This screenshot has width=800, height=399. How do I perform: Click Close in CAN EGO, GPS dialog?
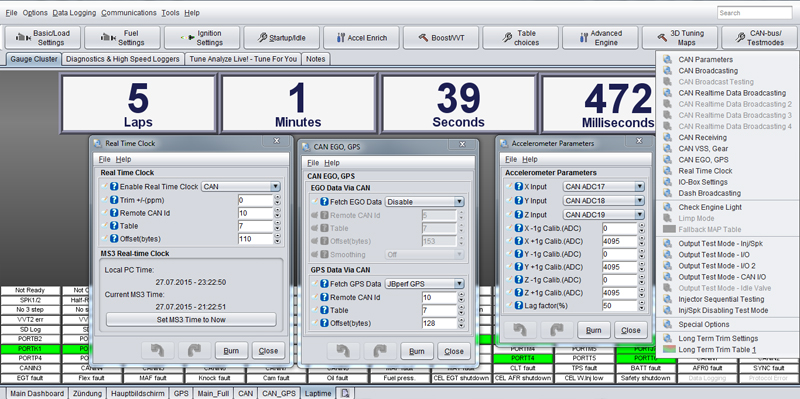[454, 351]
